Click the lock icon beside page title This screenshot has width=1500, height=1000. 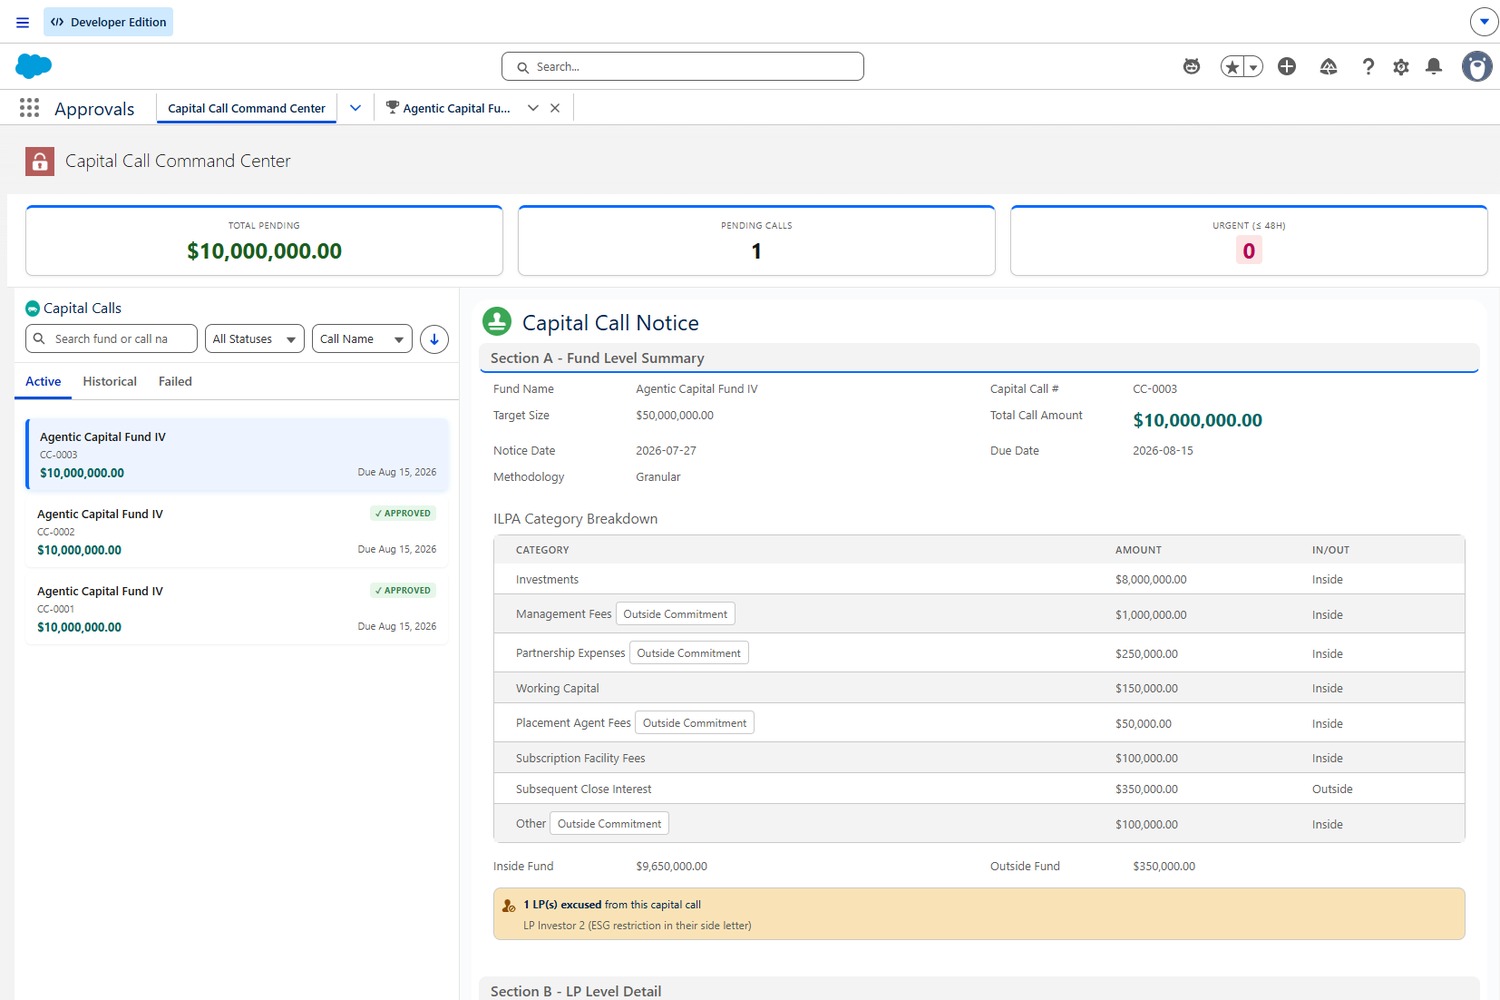pyautogui.click(x=40, y=161)
